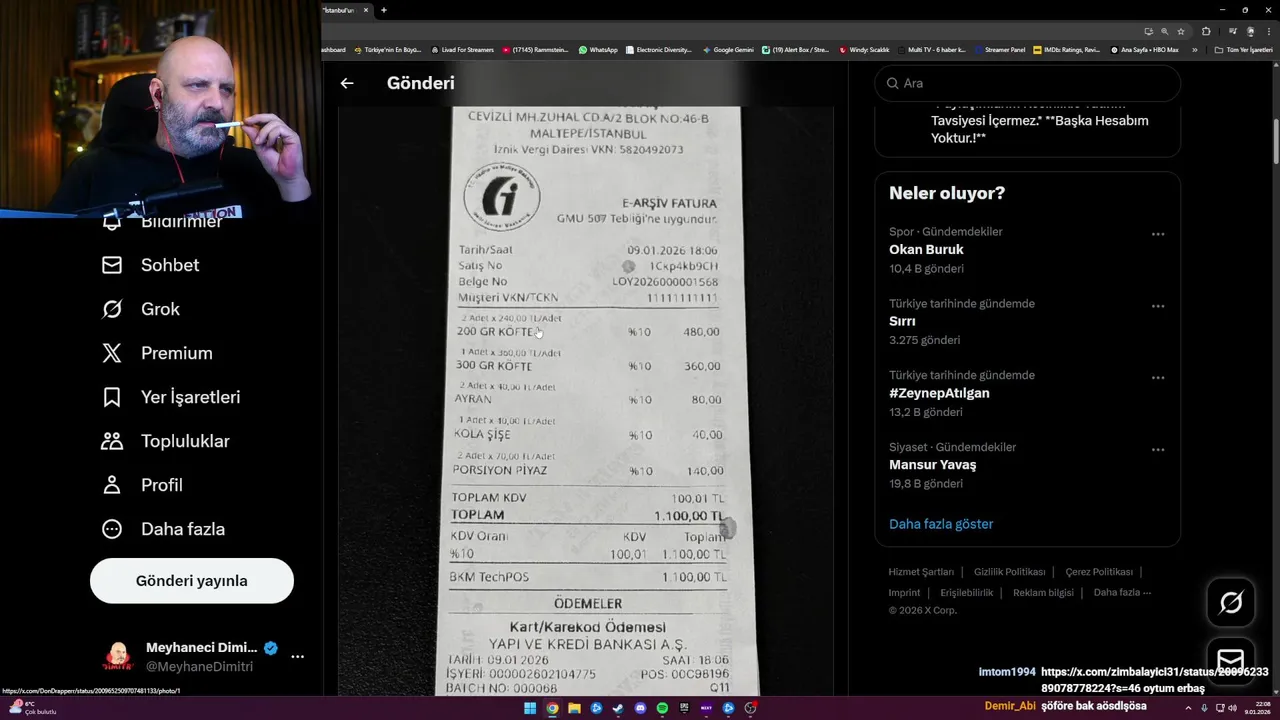This screenshot has height=720, width=1280.
Task: Click Daha fazla göster under trends
Action: point(941,524)
